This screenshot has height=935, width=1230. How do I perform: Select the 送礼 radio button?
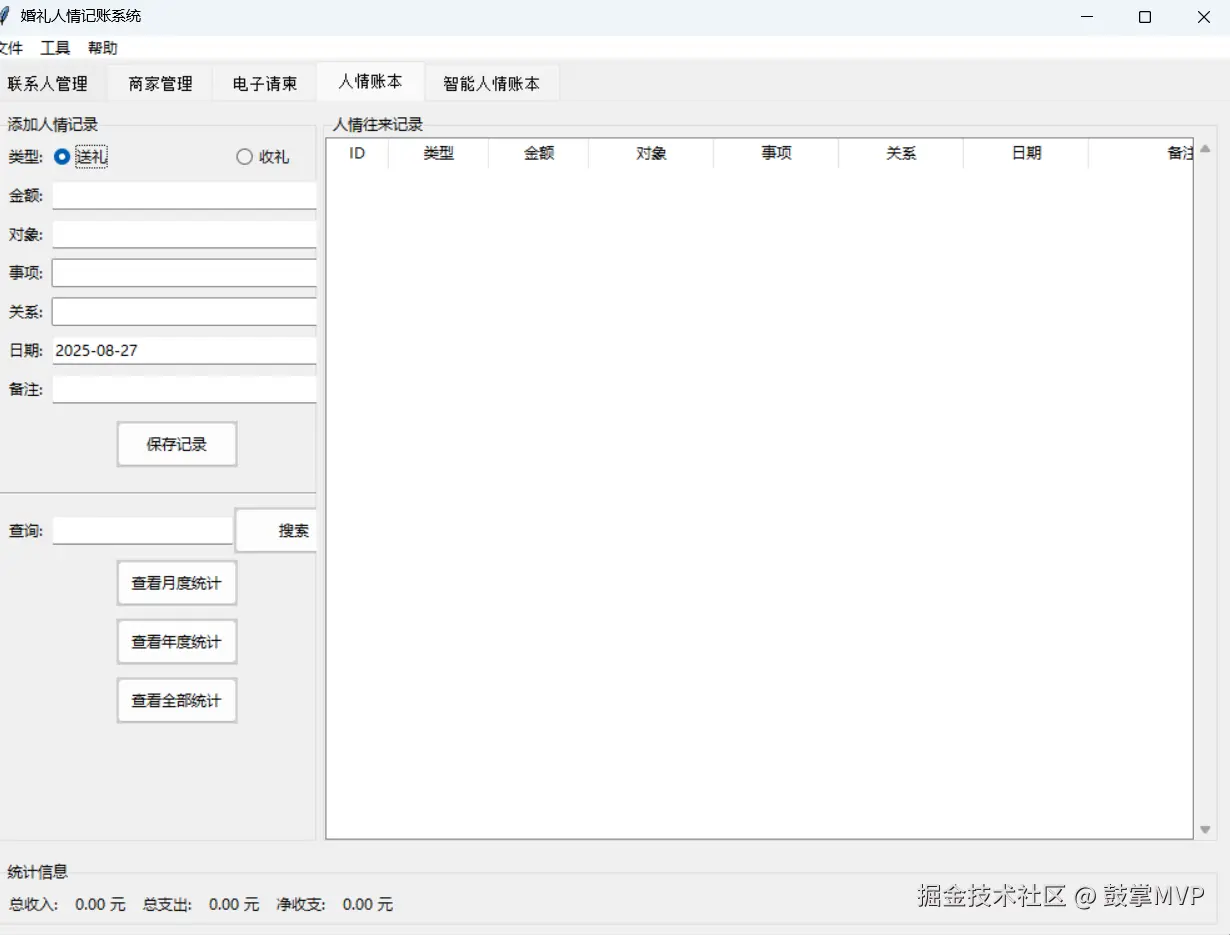click(x=62, y=156)
